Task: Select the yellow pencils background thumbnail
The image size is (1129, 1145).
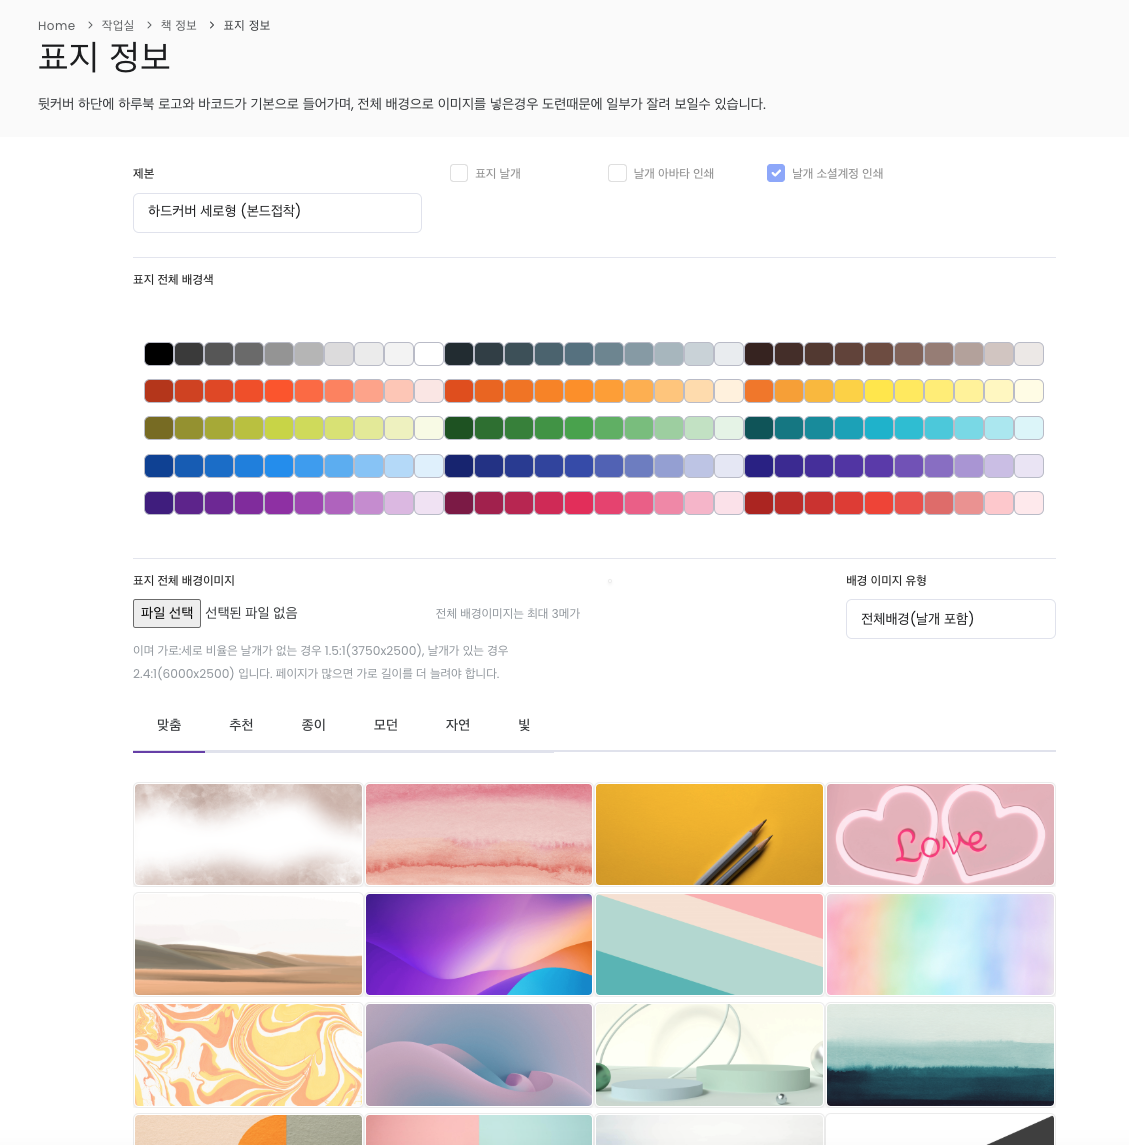Action: pos(709,834)
